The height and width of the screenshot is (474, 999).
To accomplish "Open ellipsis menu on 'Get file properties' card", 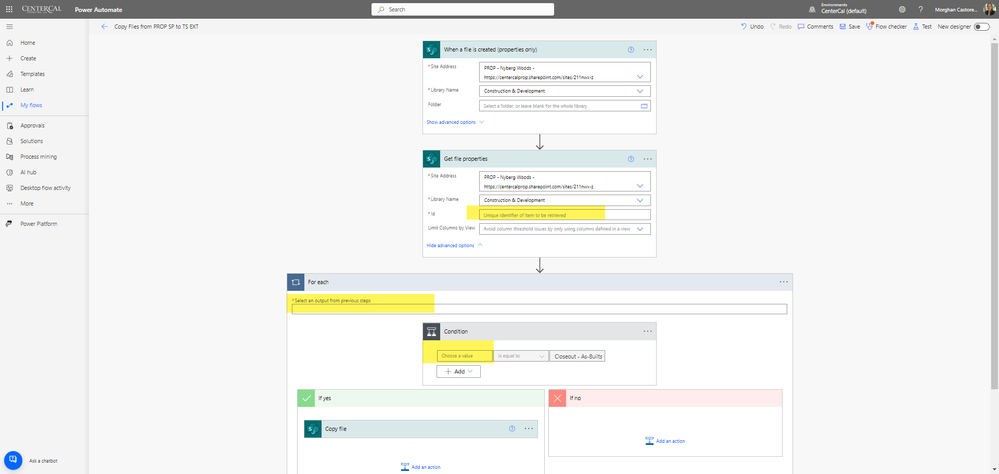I will pyautogui.click(x=647, y=159).
